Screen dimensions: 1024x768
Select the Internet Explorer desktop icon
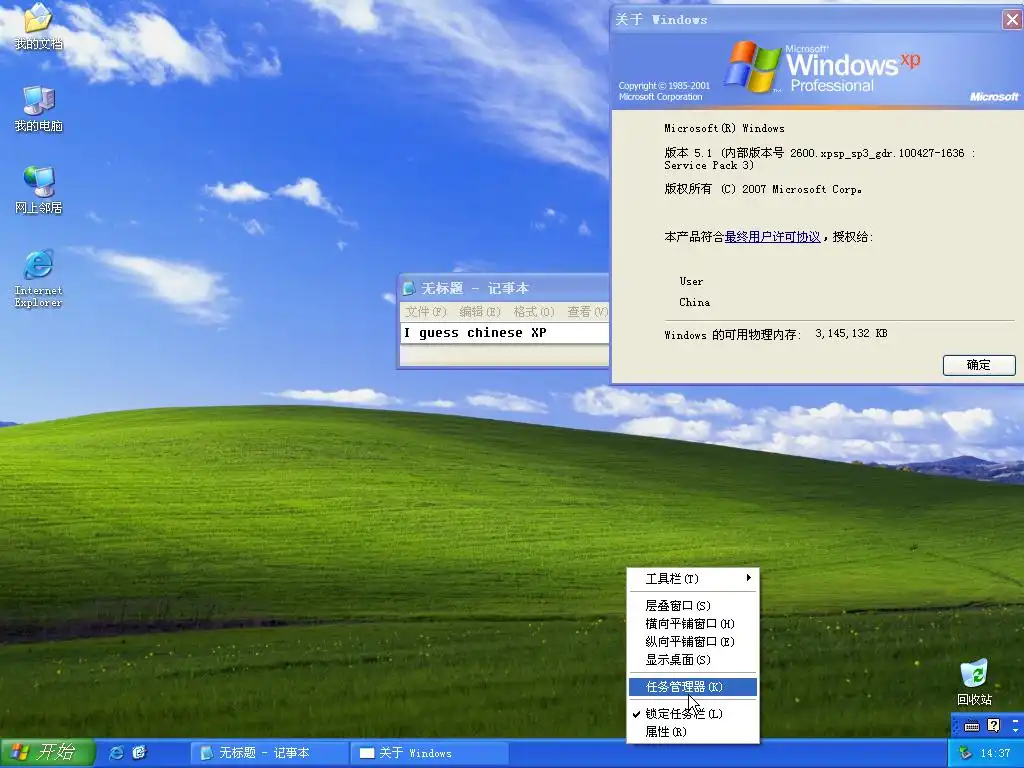click(x=38, y=278)
